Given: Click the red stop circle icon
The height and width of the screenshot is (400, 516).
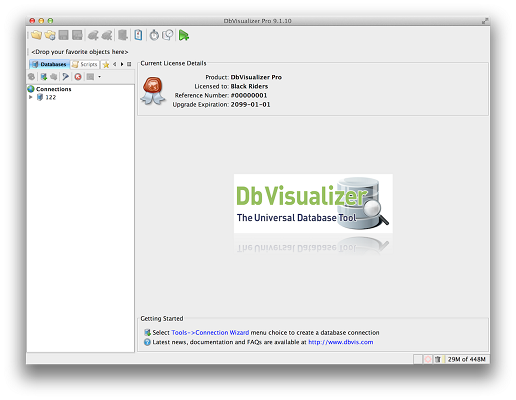Looking at the screenshot, I should (78, 77).
